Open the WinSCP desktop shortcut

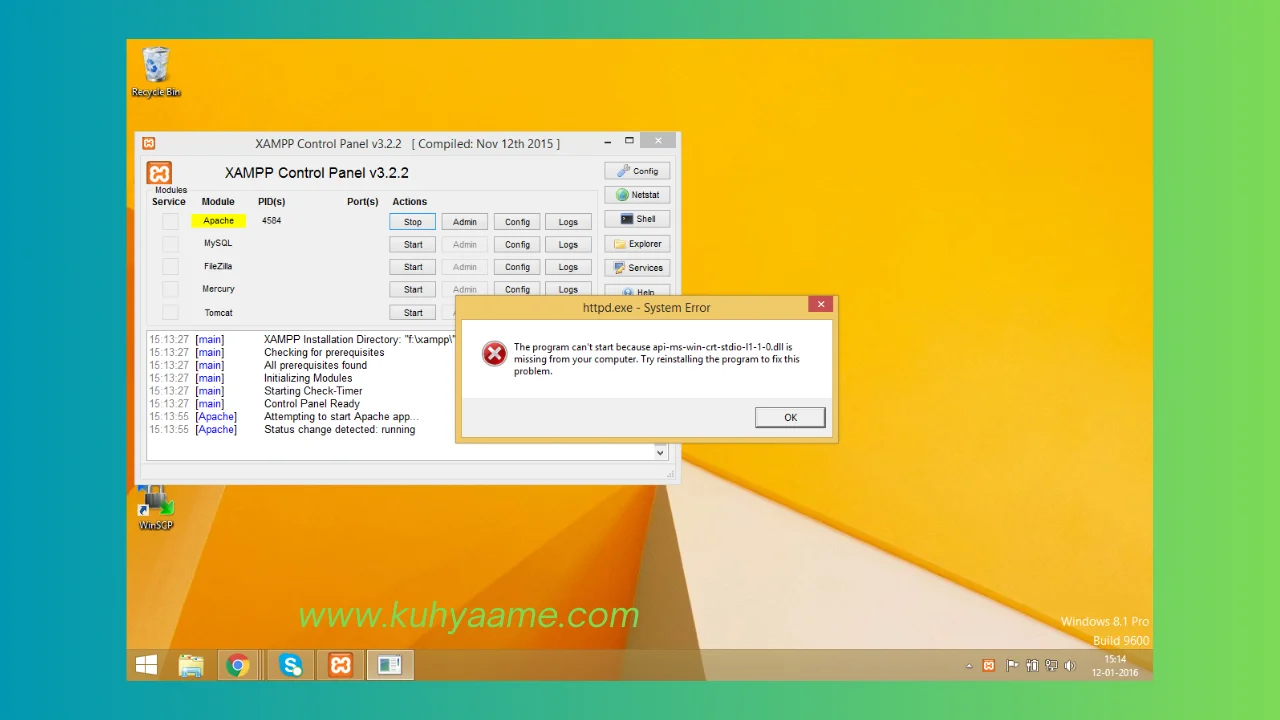click(x=156, y=508)
